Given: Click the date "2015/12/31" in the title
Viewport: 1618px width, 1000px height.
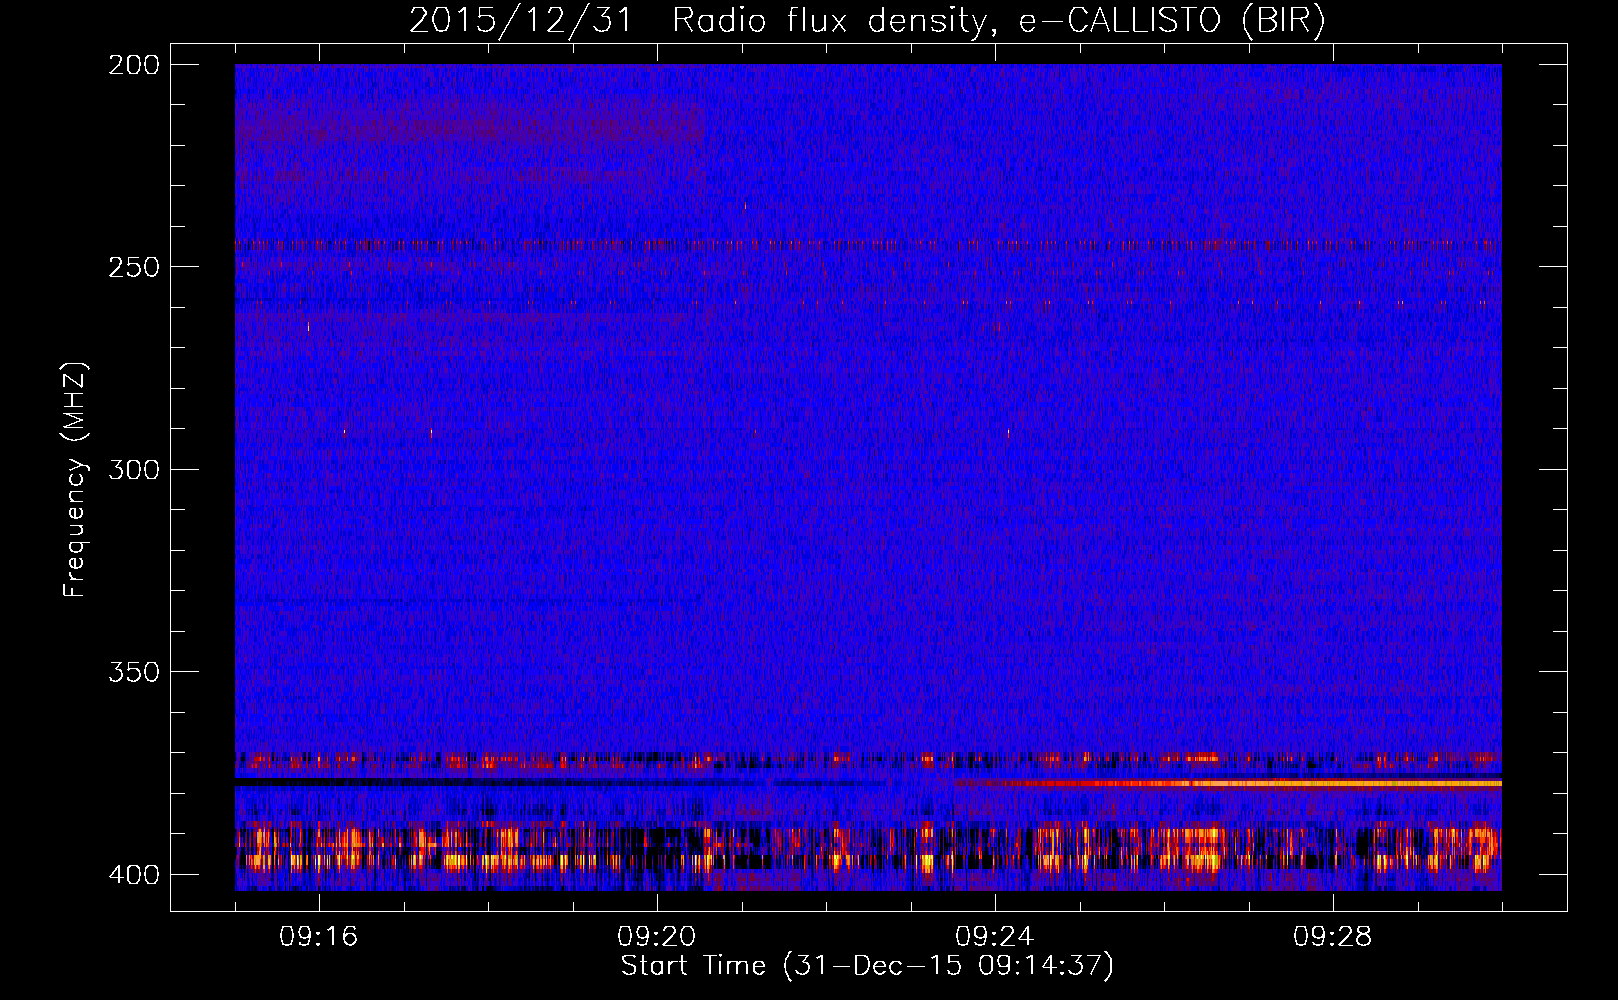Looking at the screenshot, I should click(521, 20).
